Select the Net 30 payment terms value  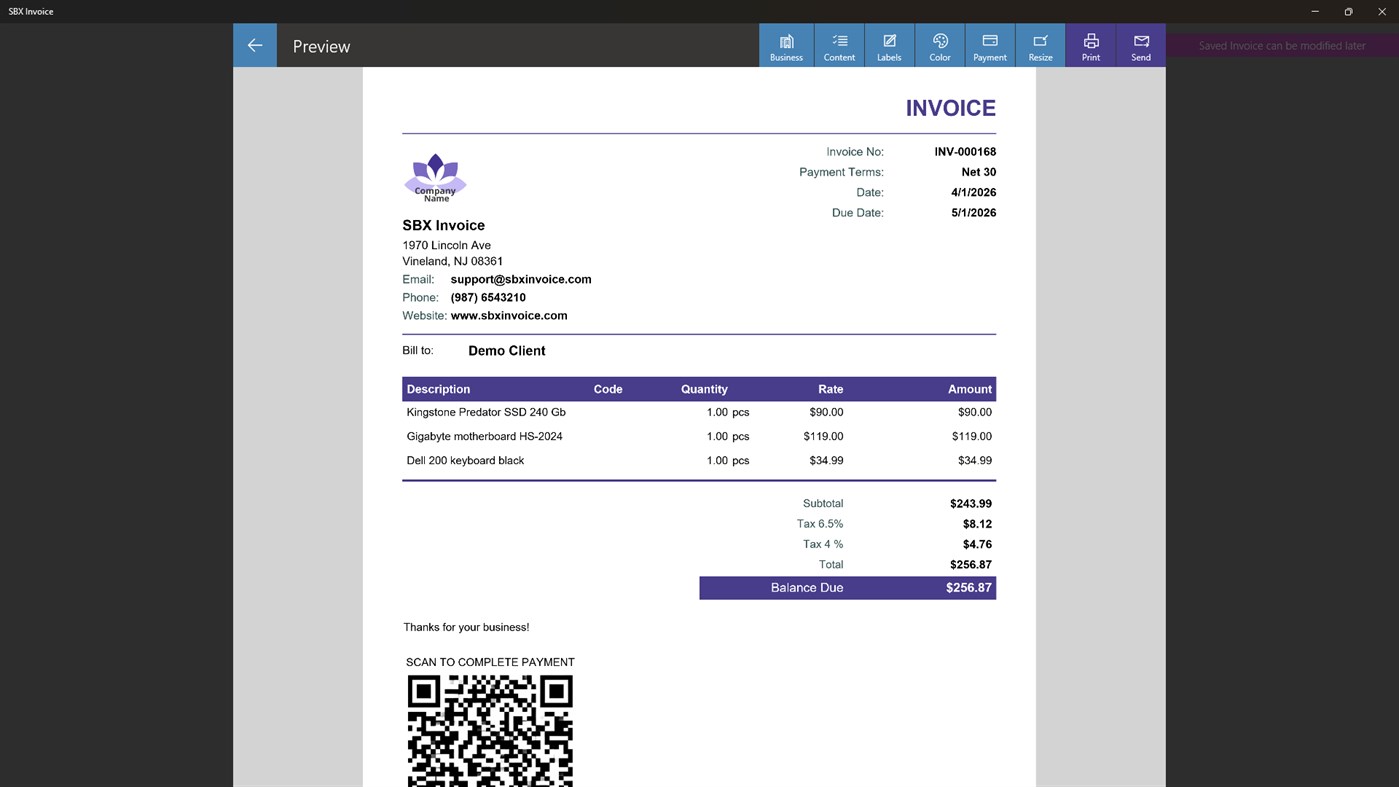coord(978,171)
